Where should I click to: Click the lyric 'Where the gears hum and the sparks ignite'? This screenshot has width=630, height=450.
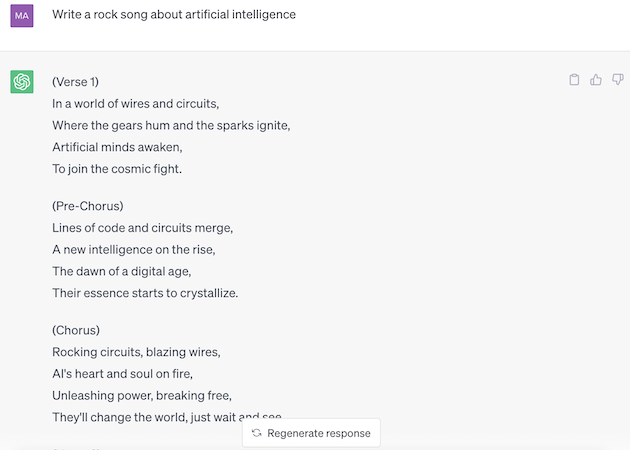(171, 125)
